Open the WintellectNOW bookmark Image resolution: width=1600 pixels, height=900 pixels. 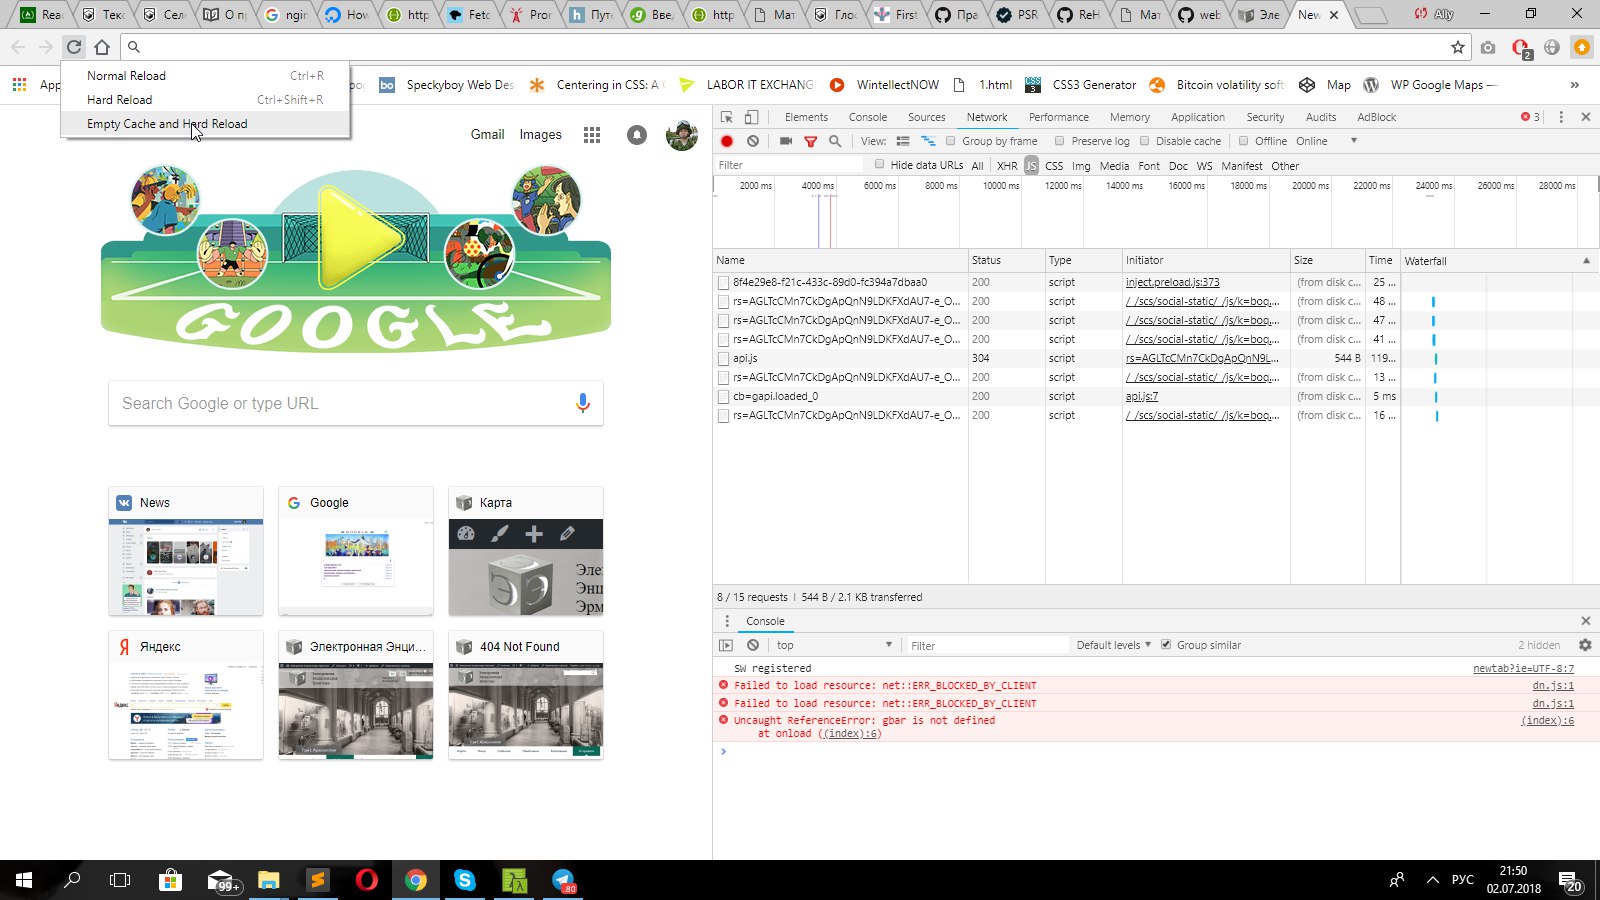(x=885, y=85)
